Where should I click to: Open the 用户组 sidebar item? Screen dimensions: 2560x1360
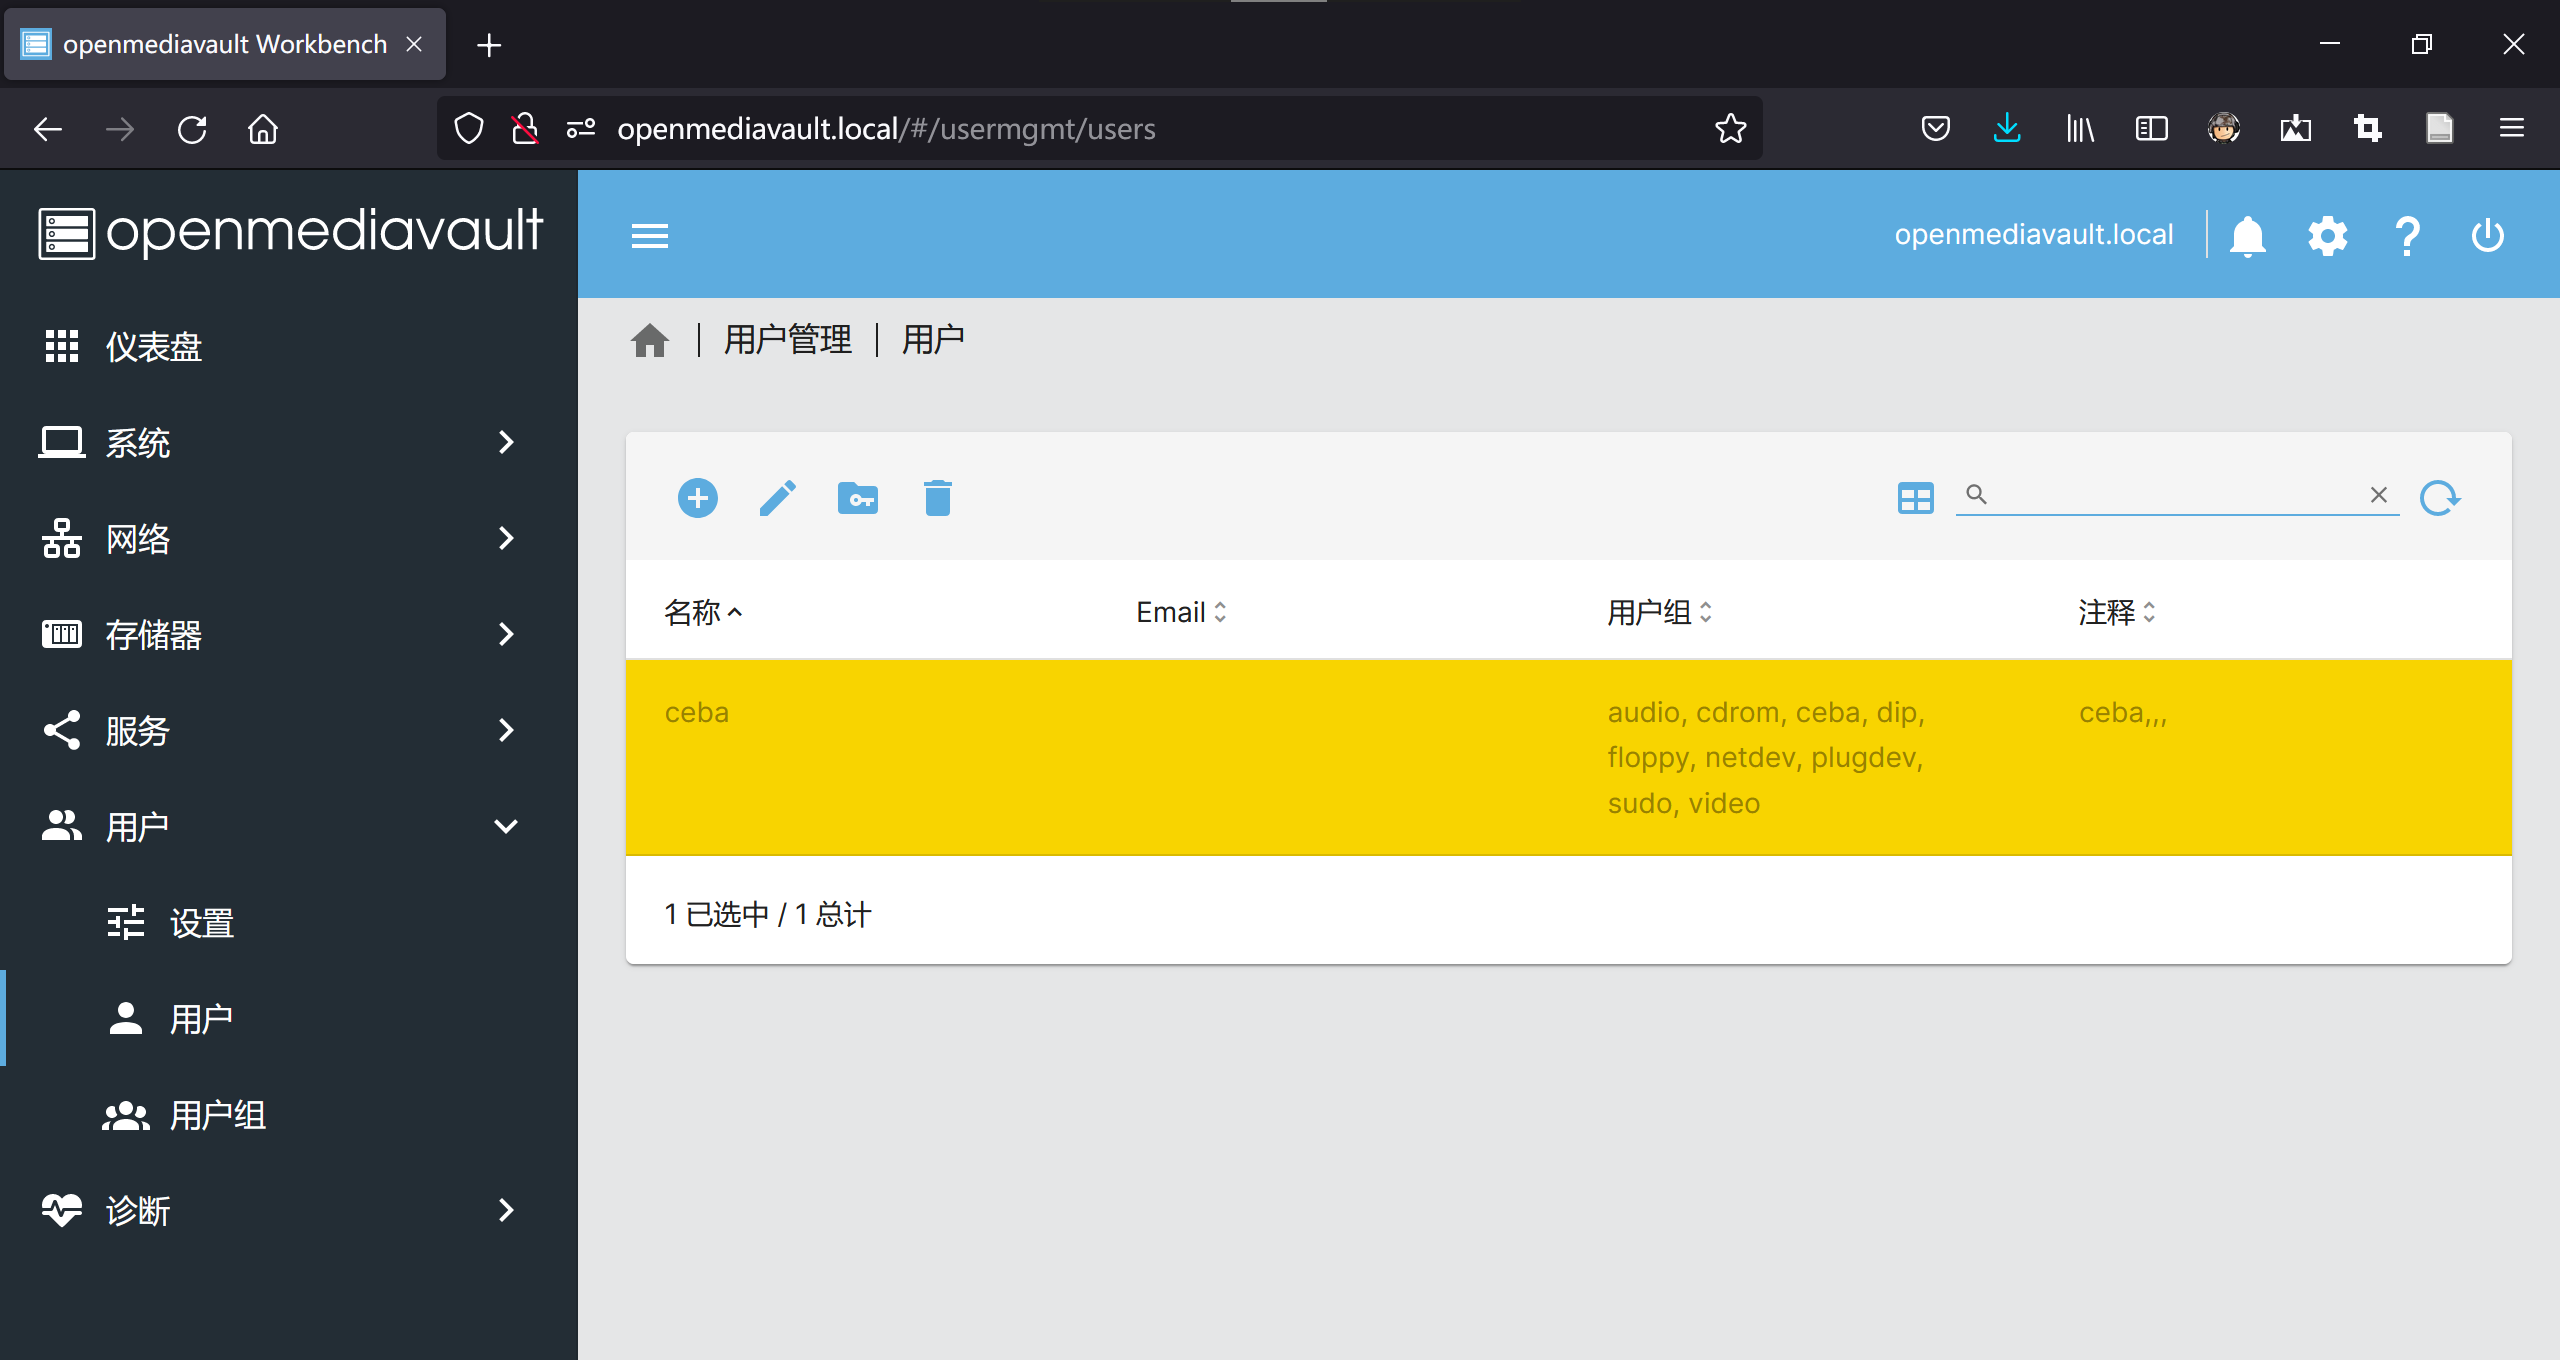pyautogui.click(x=217, y=1115)
